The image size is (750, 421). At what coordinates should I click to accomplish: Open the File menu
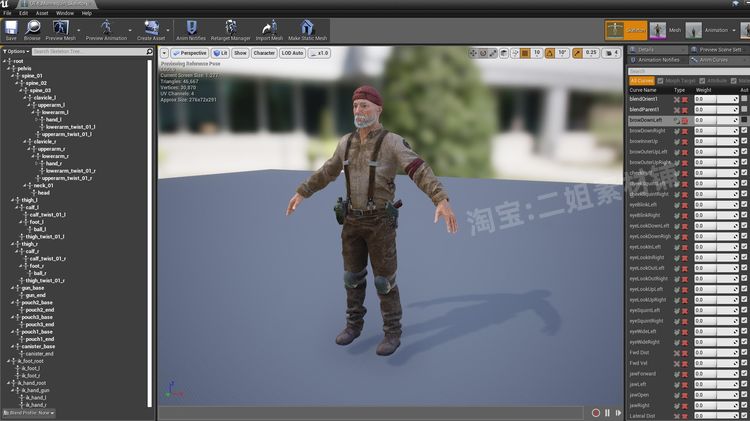click(7, 13)
